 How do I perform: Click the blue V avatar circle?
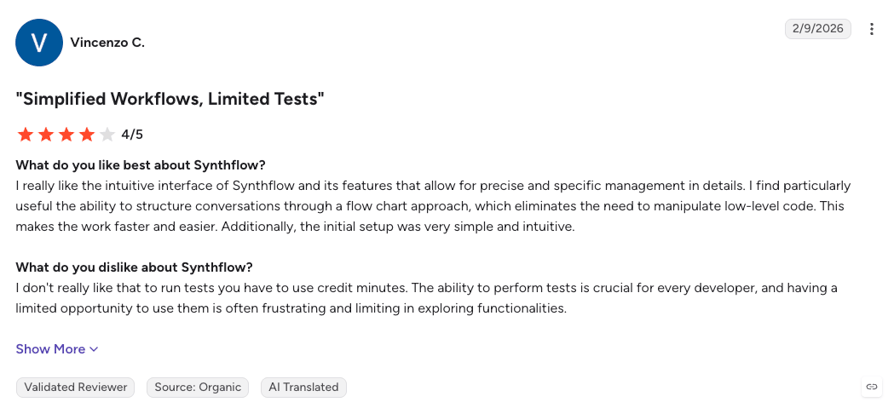pyautogui.click(x=39, y=43)
